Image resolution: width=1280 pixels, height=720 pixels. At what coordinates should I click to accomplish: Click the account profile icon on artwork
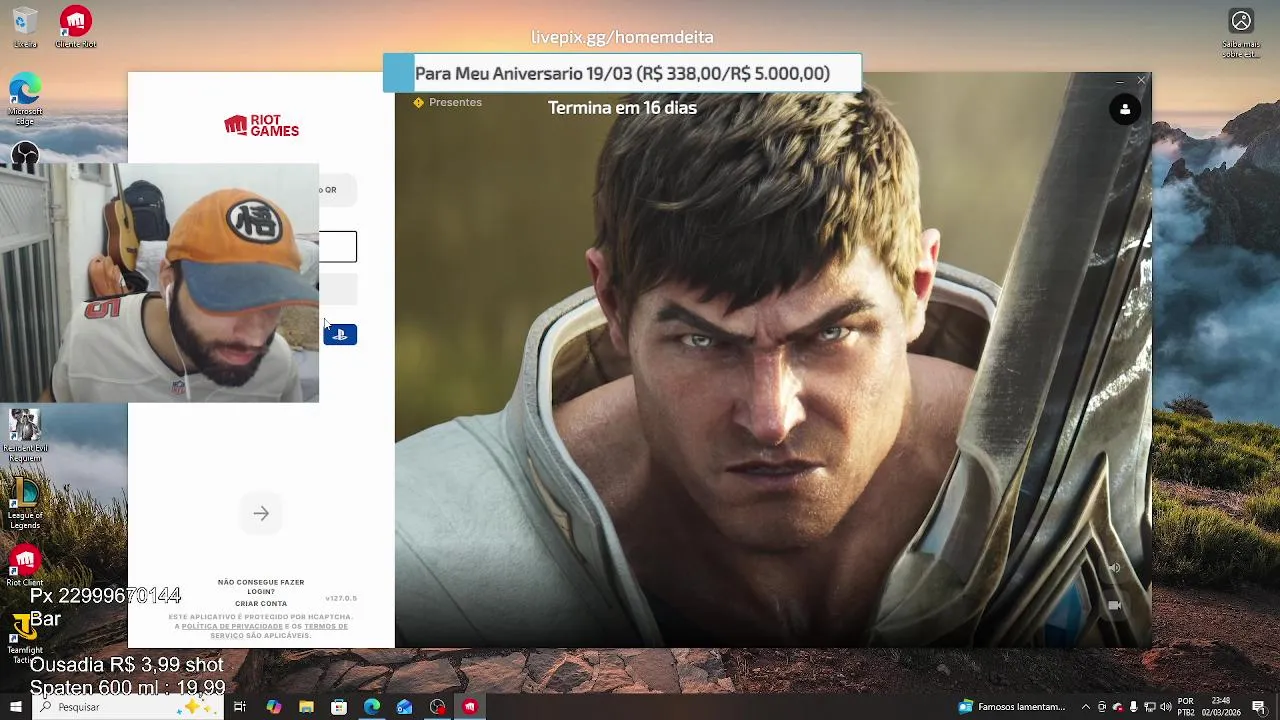(x=1125, y=110)
